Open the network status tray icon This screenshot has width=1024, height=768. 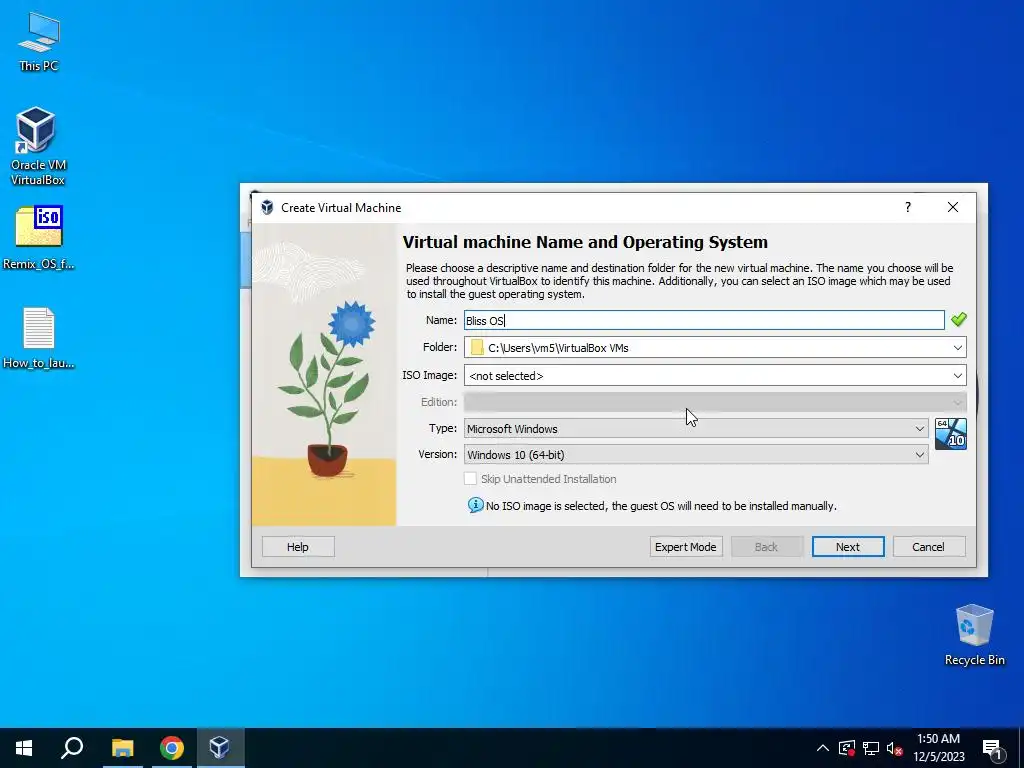871,748
